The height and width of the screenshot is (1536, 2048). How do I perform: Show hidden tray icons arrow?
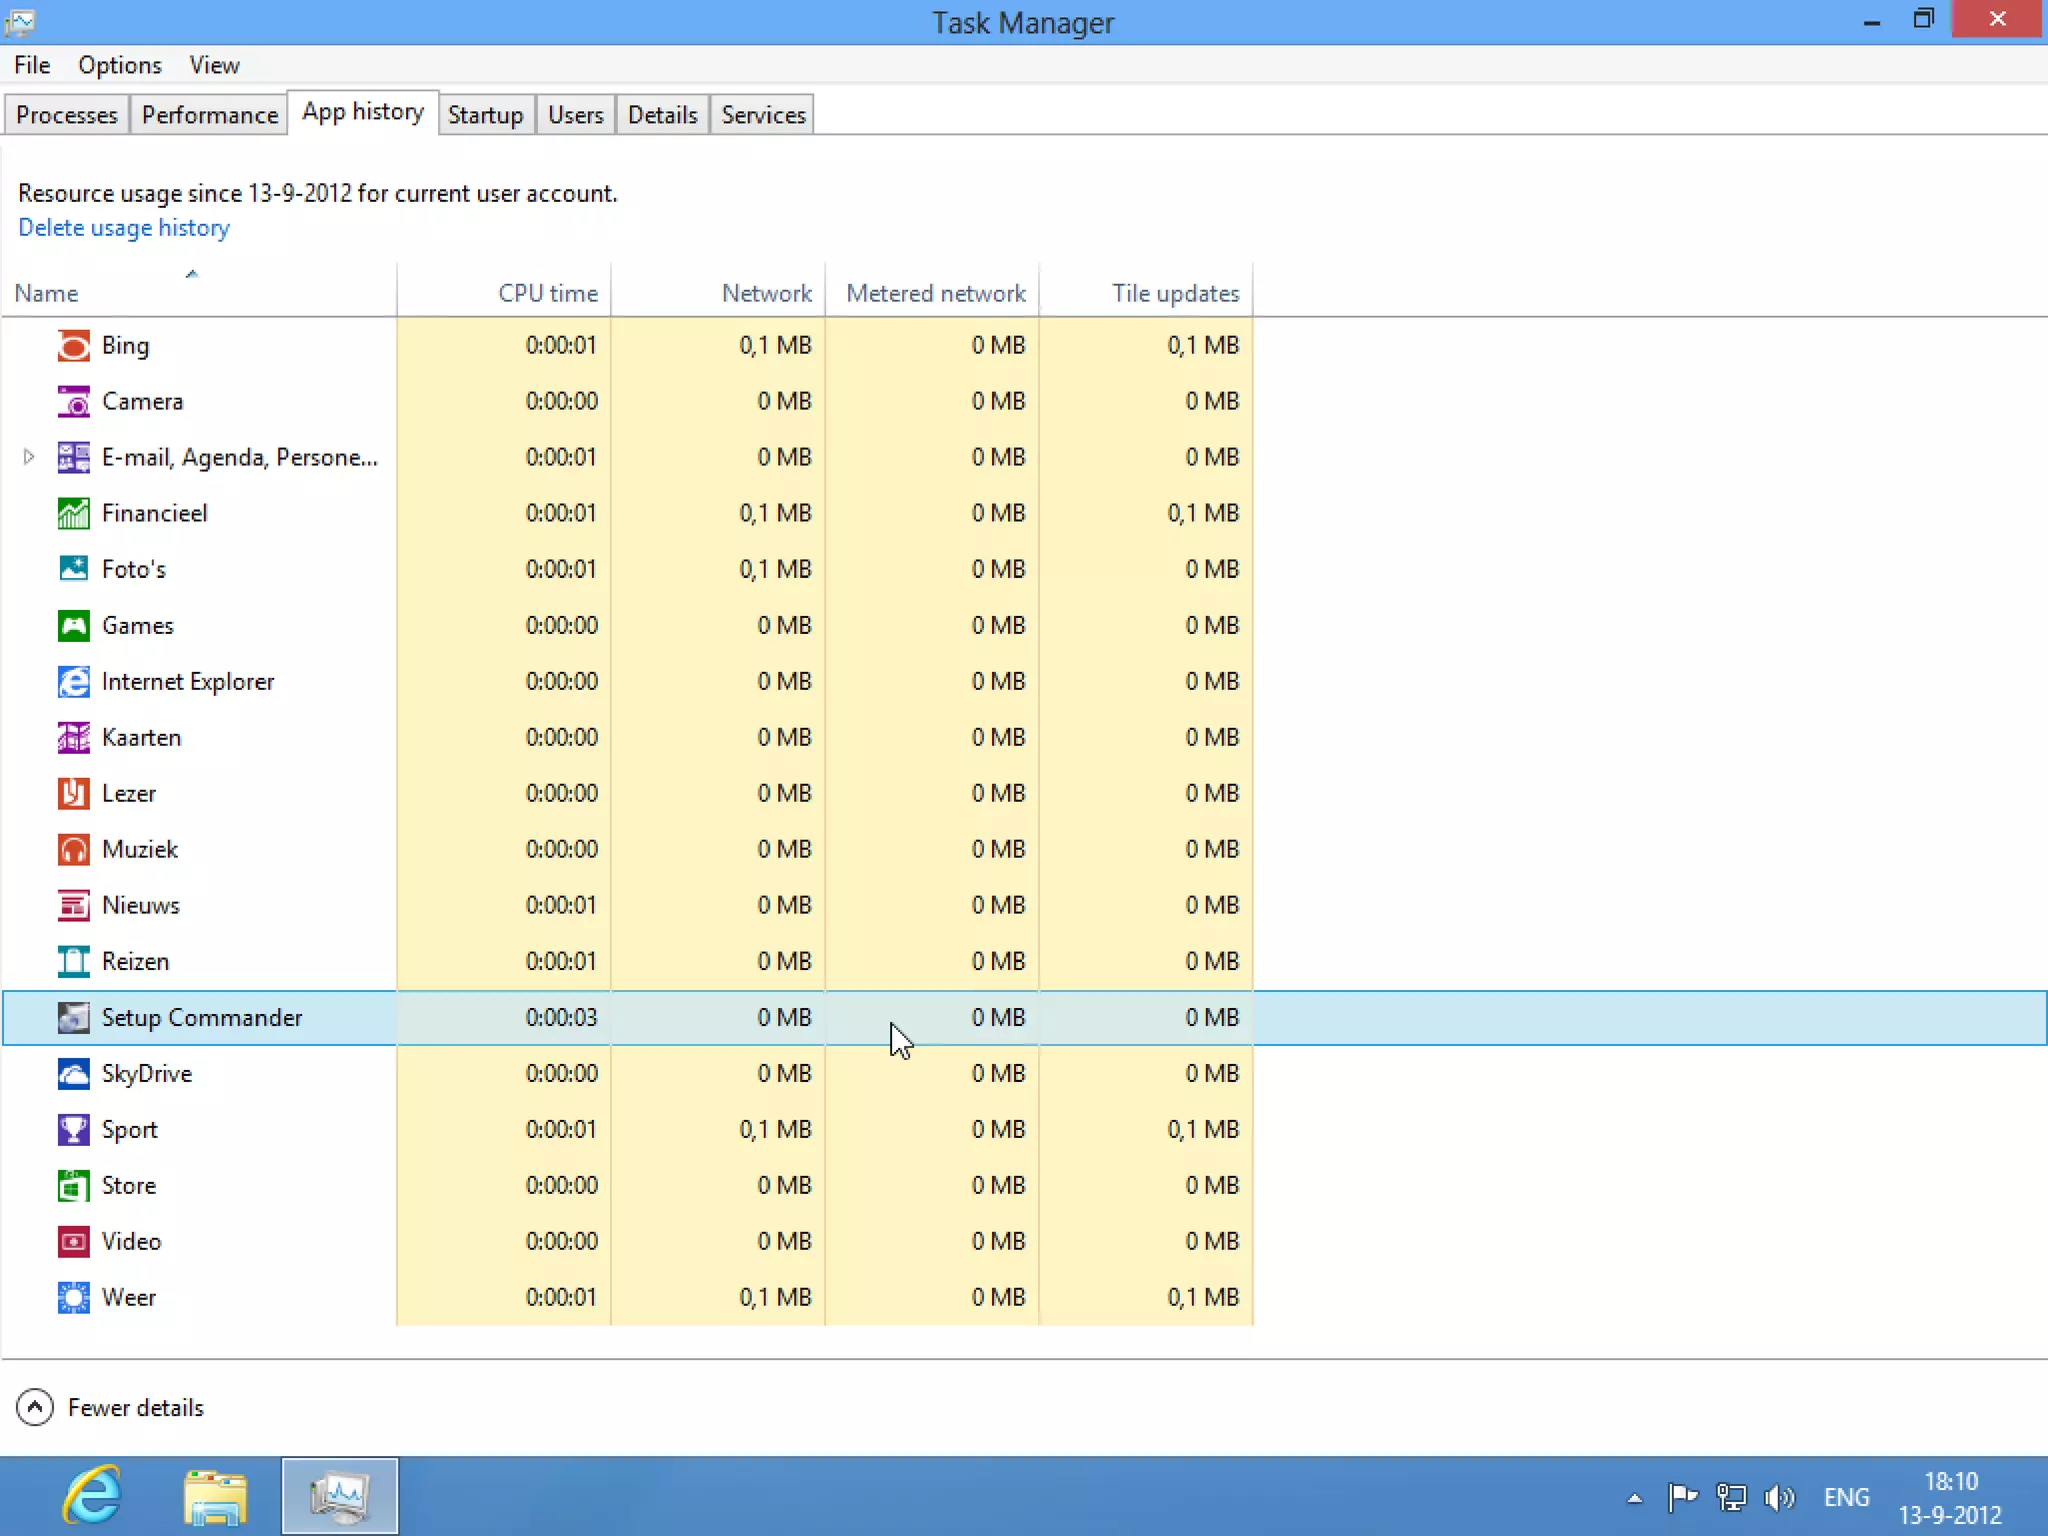1634,1498
